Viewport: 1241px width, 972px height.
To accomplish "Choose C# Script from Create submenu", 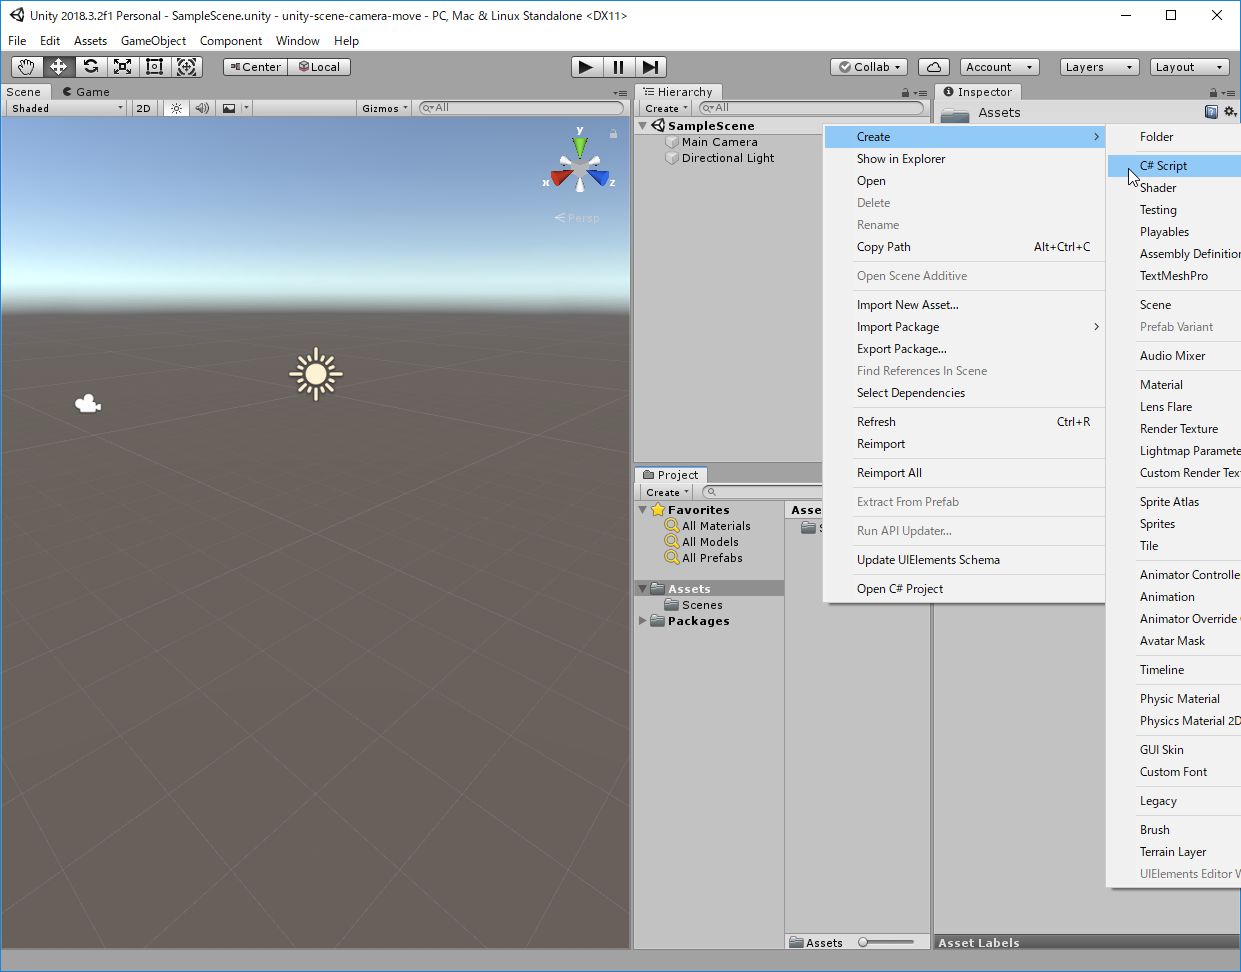I will tap(1174, 166).
